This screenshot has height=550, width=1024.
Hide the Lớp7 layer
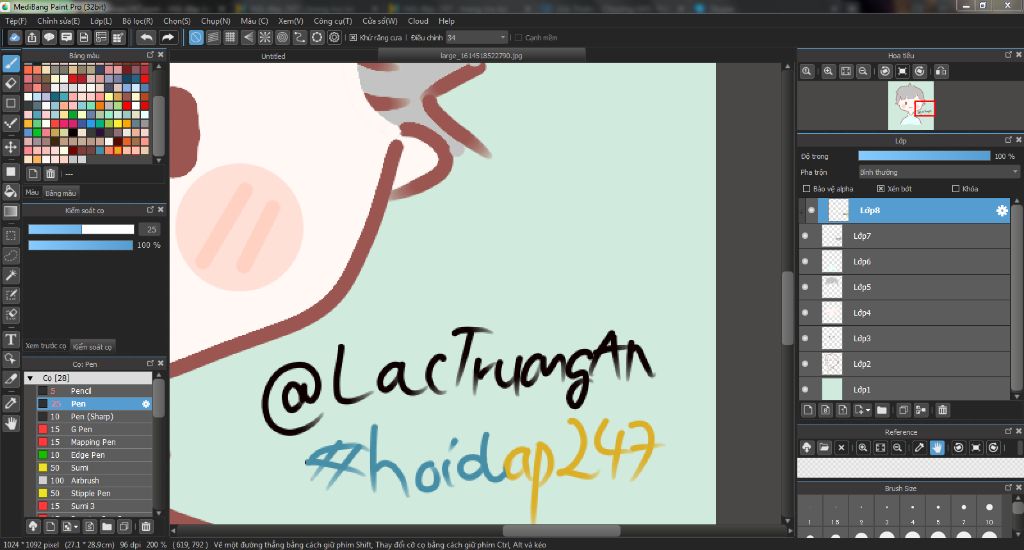(x=805, y=236)
